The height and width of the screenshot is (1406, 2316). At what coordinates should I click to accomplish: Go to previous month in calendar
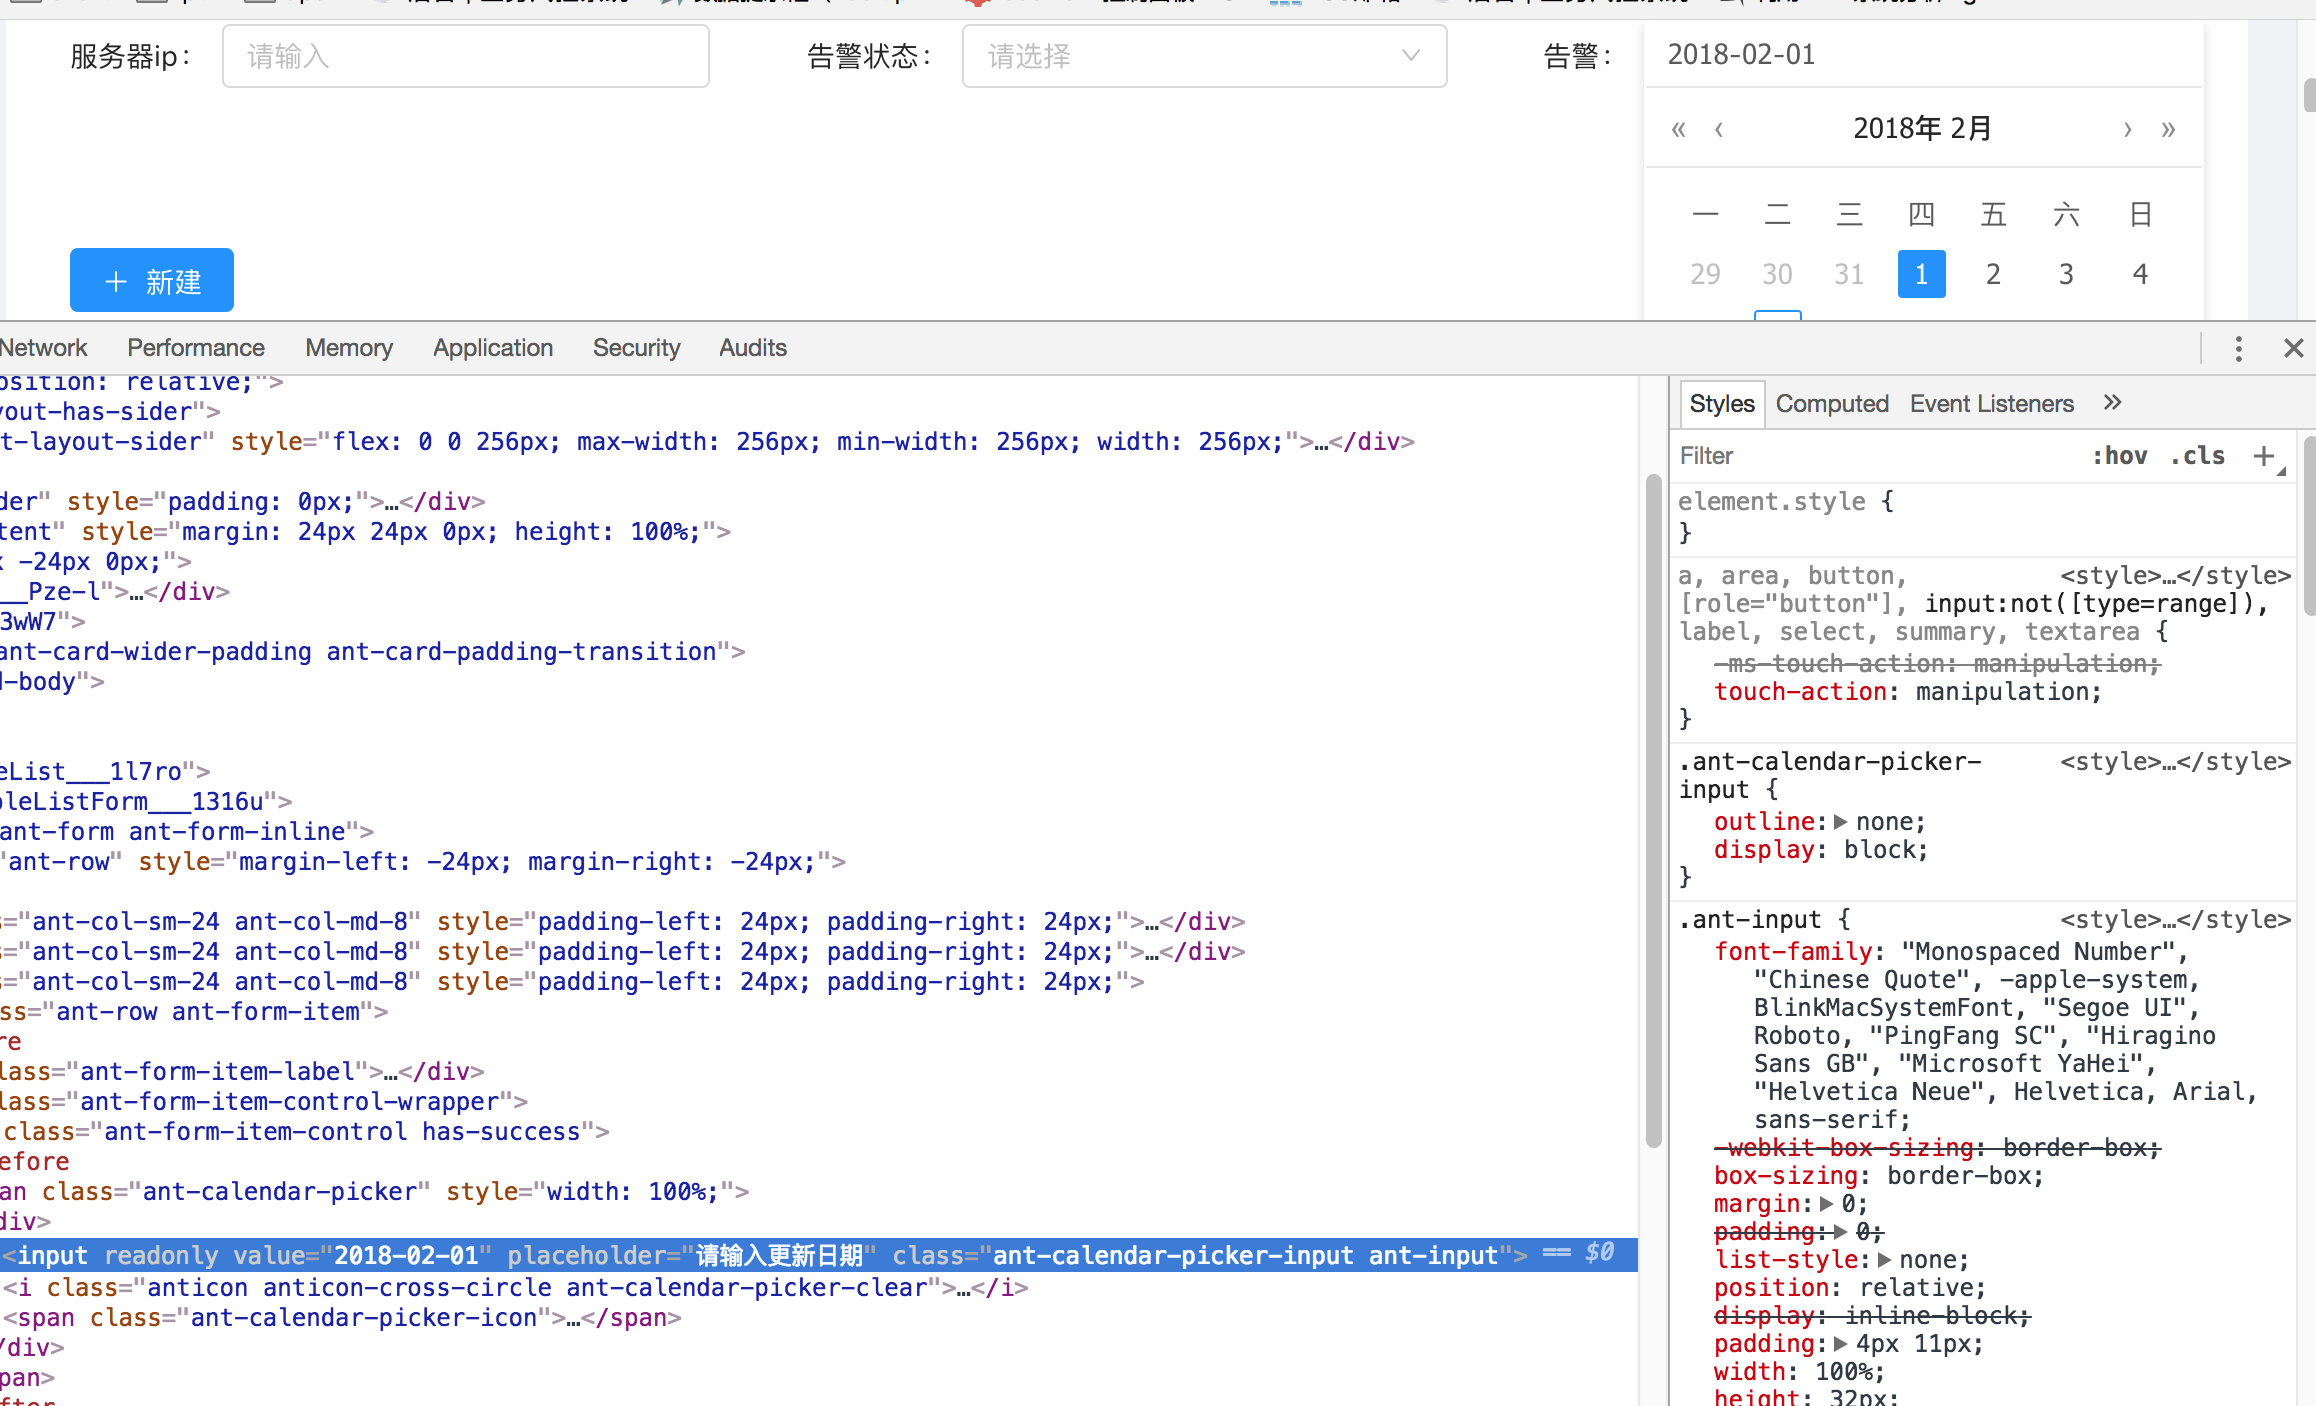click(x=1719, y=129)
